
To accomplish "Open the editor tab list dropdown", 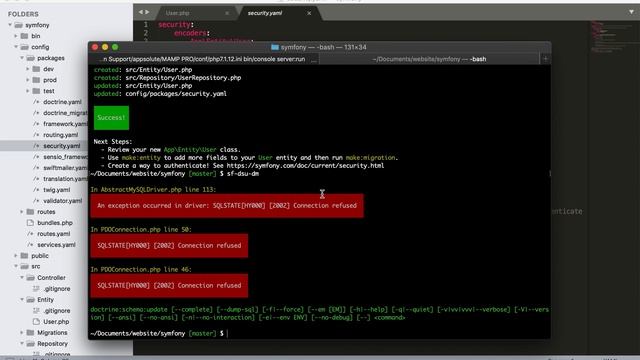I will coord(631,12).
